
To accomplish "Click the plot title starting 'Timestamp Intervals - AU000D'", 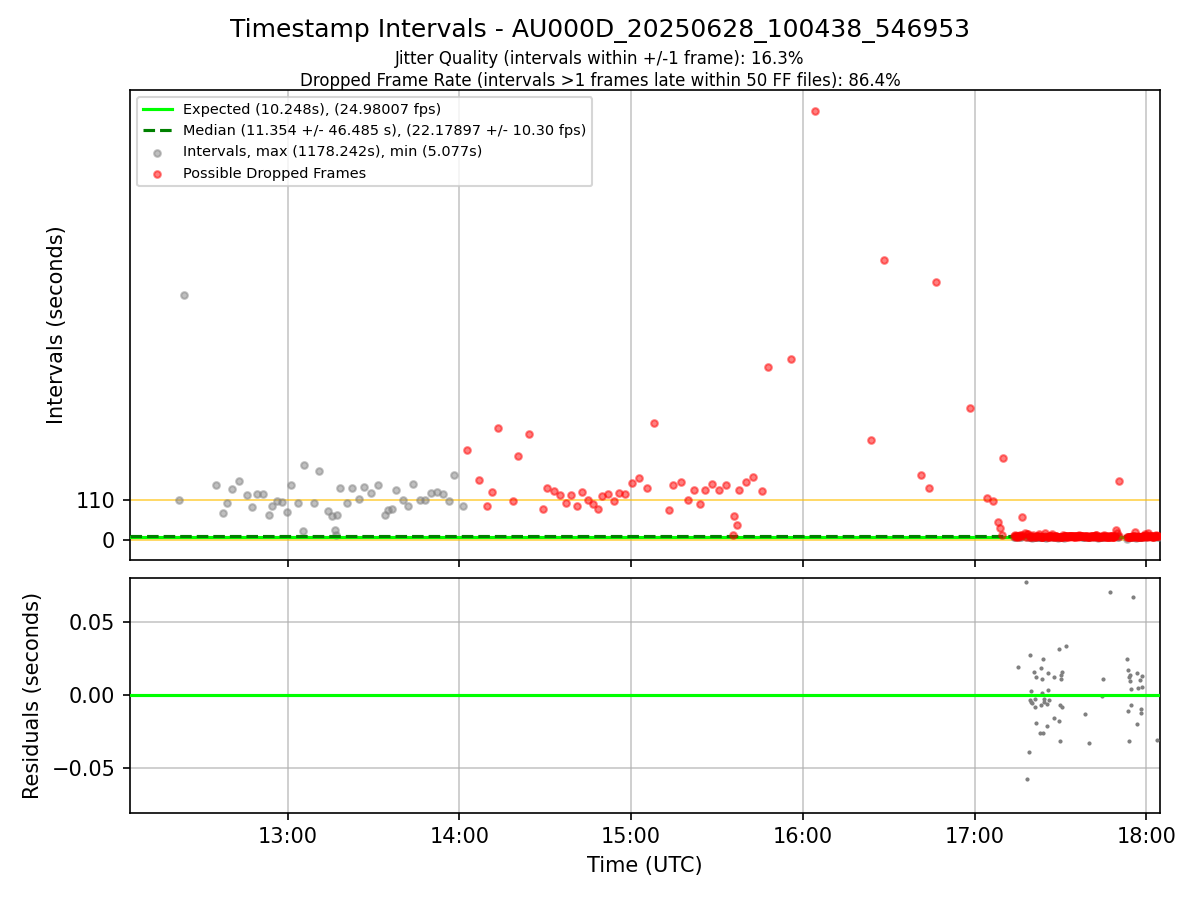I will (599, 29).
